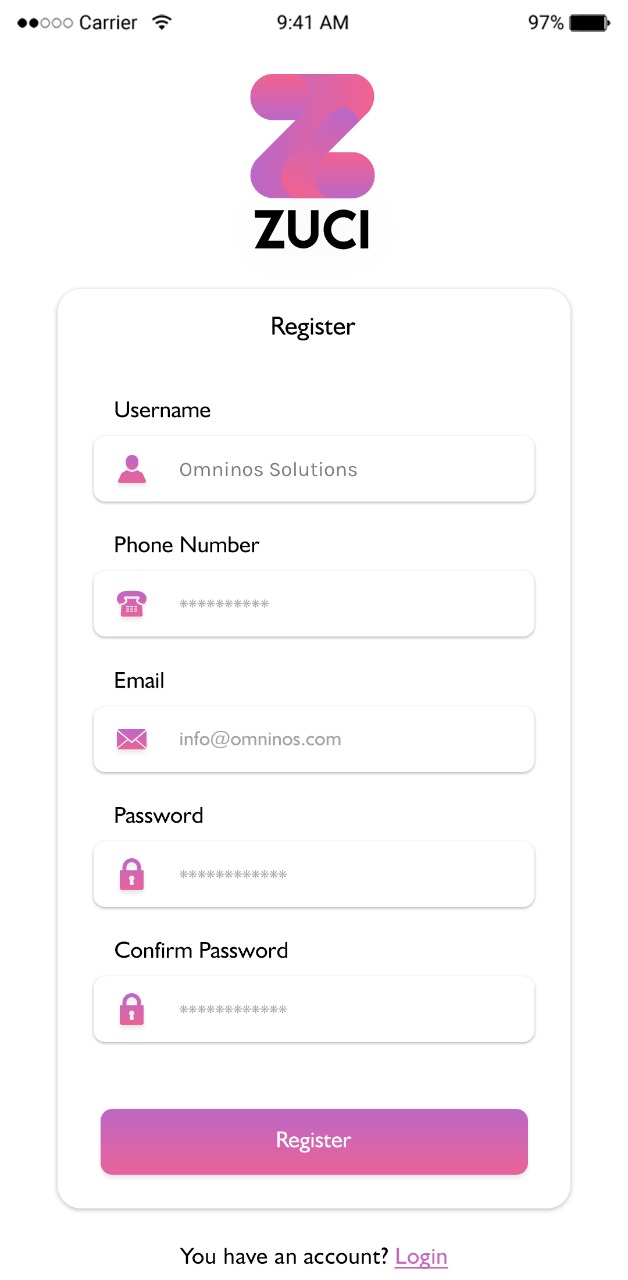This screenshot has height=1280, width=628.
Task: Tap the padlock icon in Password field
Action: click(x=132, y=875)
